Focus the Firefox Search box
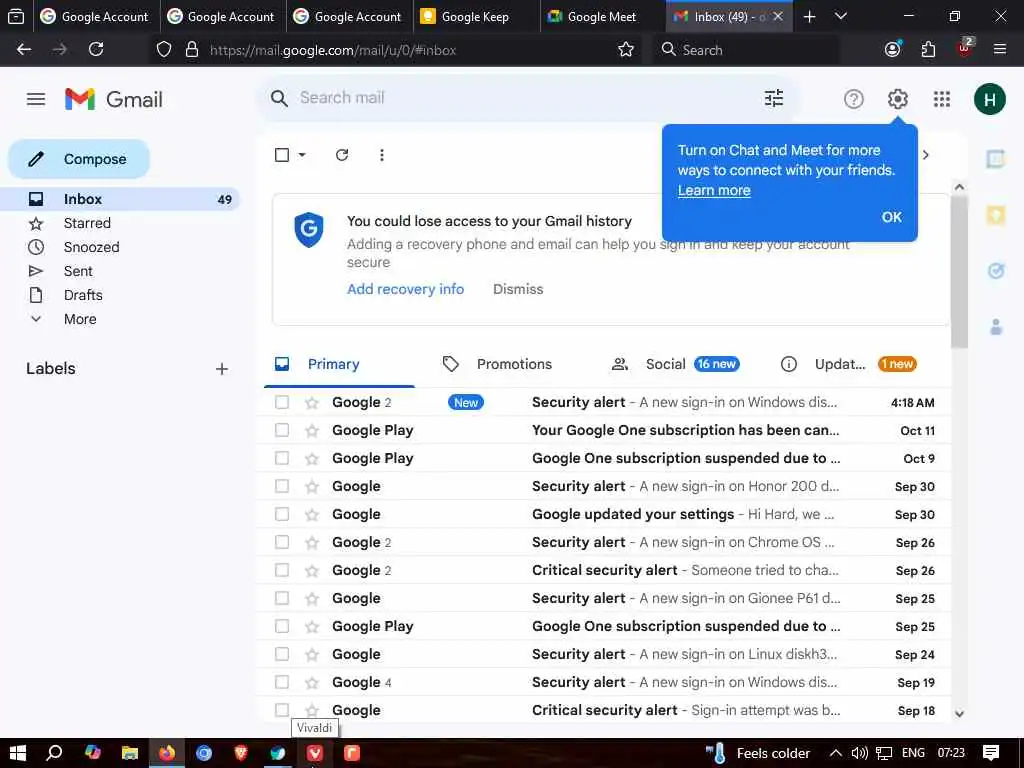The height and width of the screenshot is (768, 1024). click(x=744, y=50)
